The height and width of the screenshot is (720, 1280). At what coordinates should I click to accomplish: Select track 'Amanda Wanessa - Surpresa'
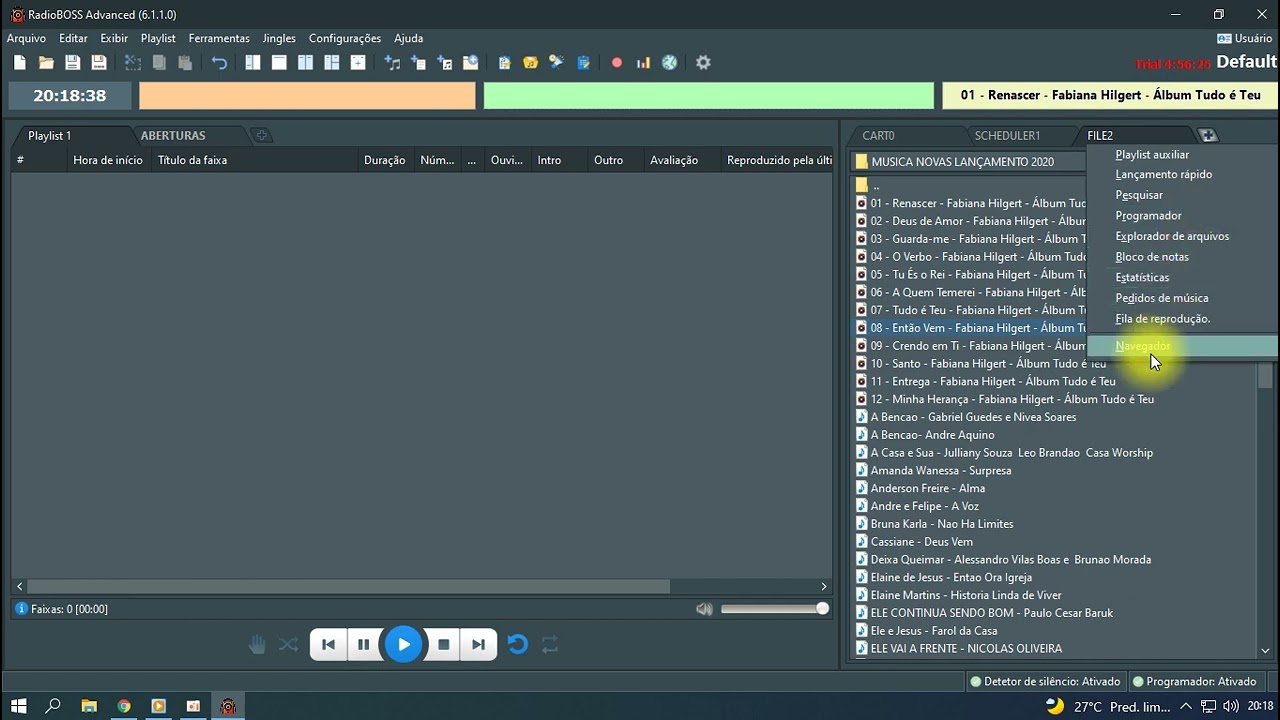941,471
